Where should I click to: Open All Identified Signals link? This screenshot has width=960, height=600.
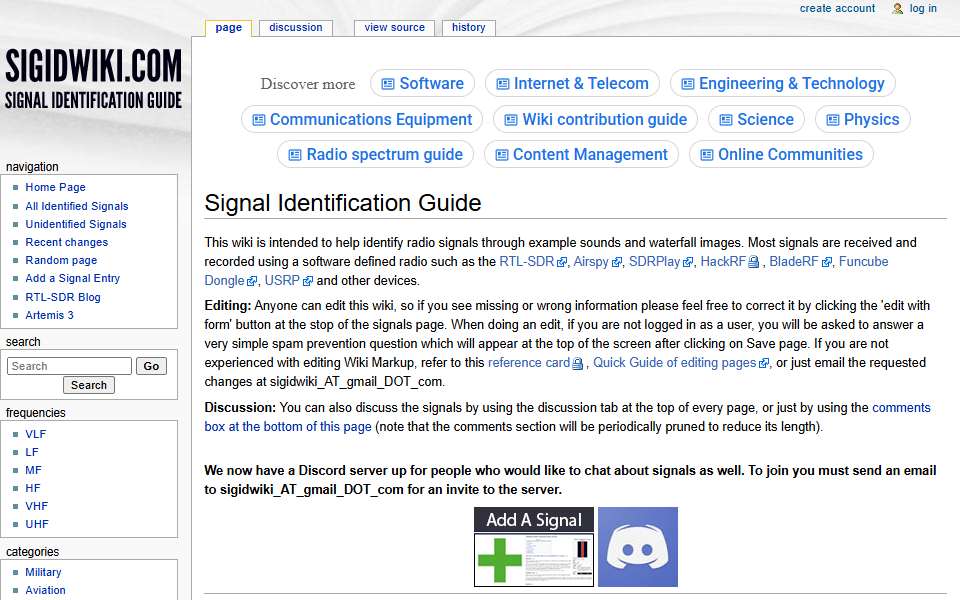point(77,206)
